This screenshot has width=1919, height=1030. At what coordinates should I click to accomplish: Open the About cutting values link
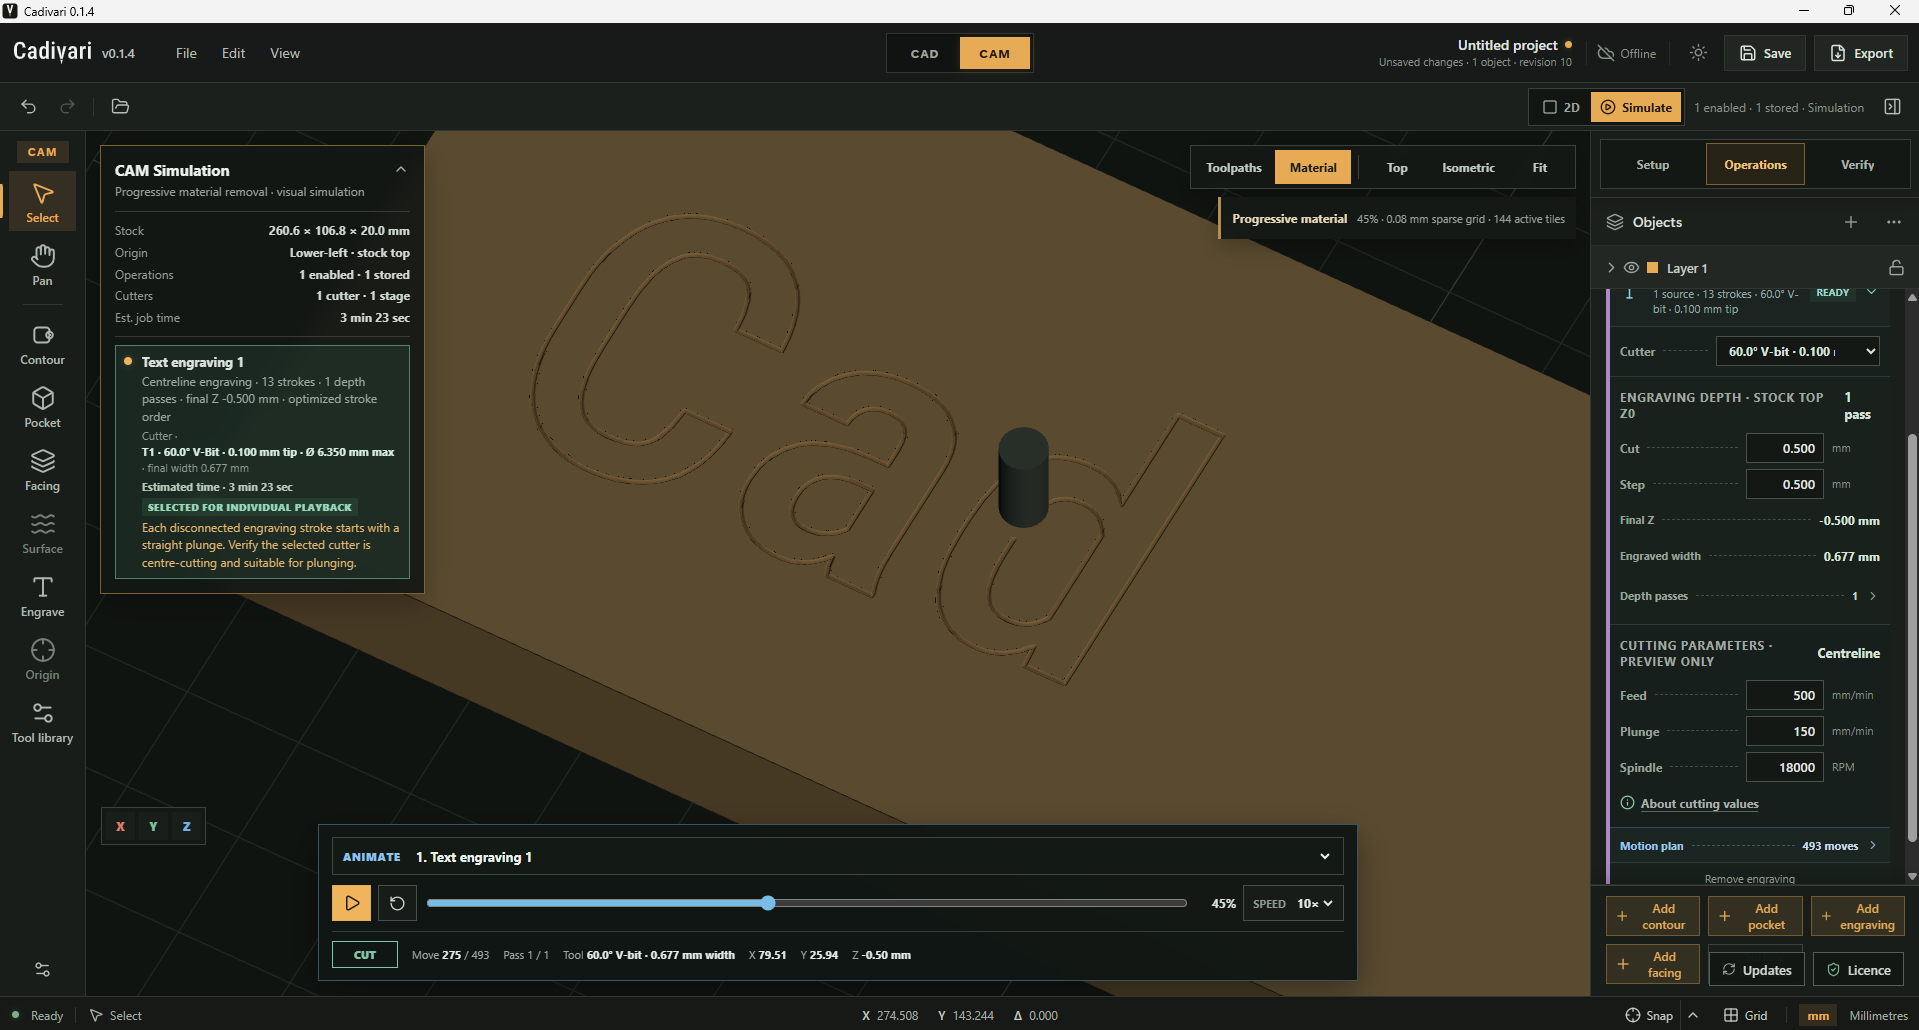[1699, 804]
